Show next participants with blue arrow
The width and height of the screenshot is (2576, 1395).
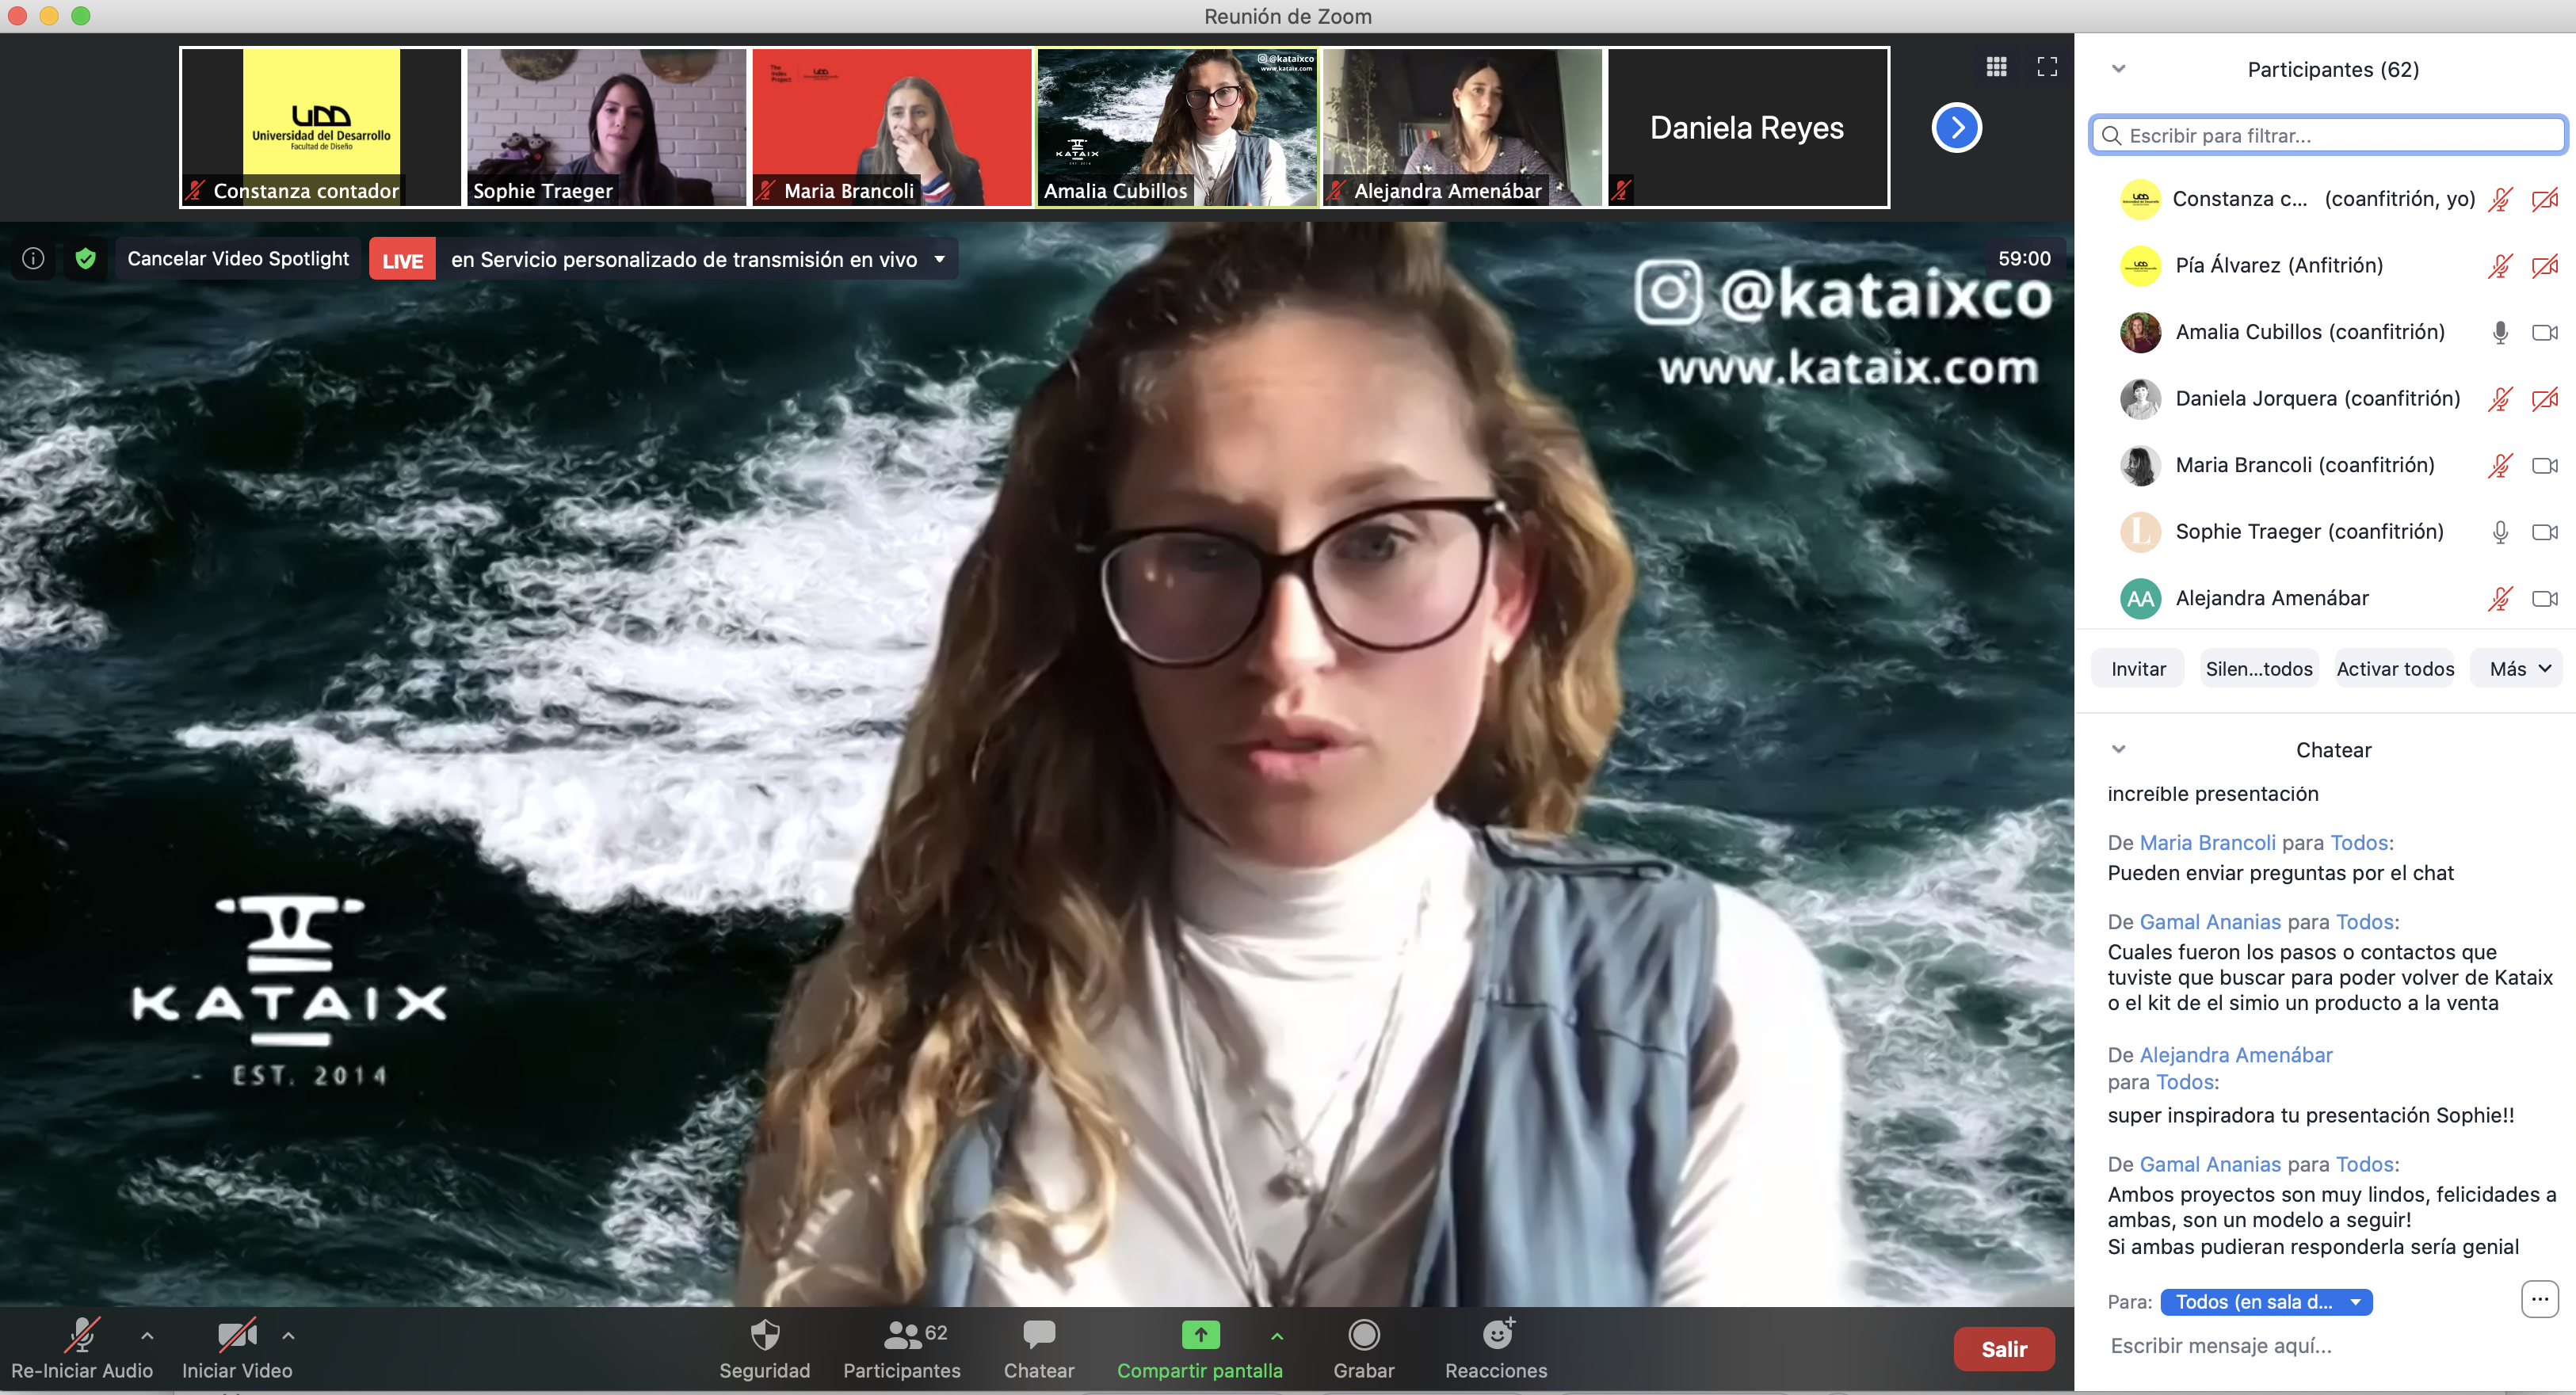(1956, 128)
